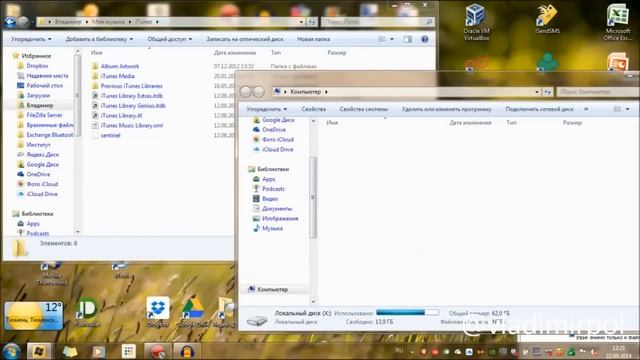Open Упорядочить menu in the iTunes window
This screenshot has height=360, width=640.
tap(31, 39)
